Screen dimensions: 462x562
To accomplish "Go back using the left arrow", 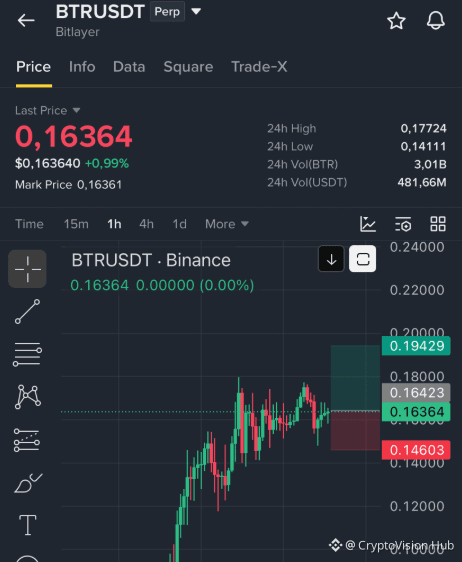I will pos(26,20).
